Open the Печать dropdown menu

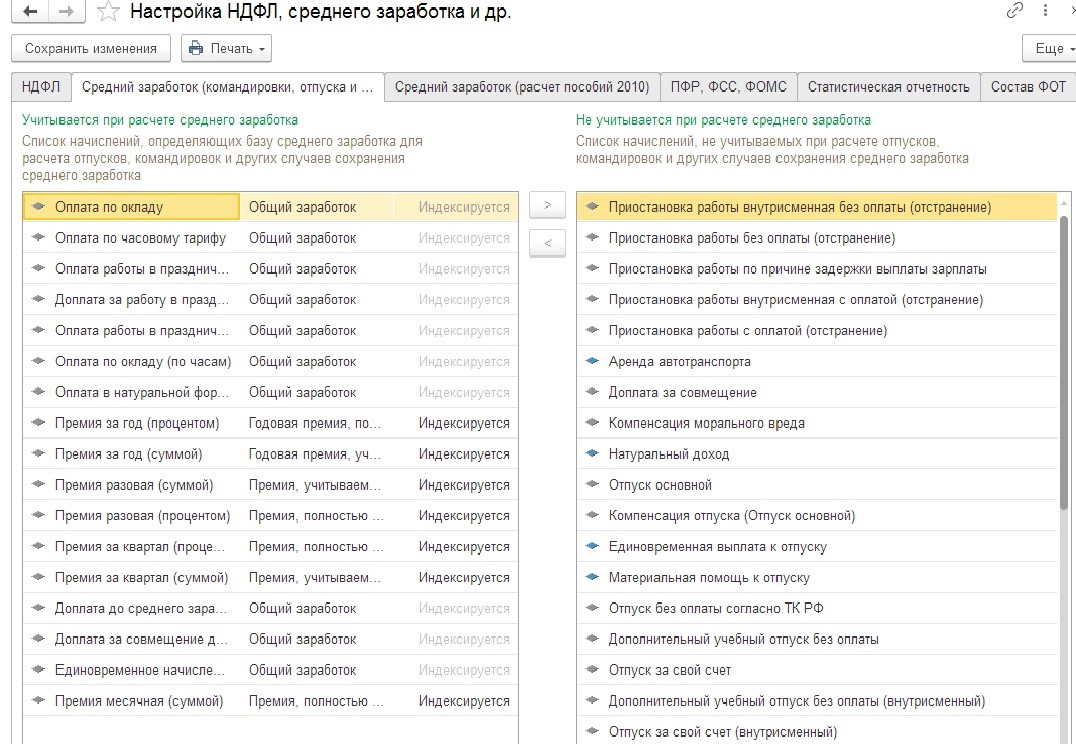coord(226,49)
